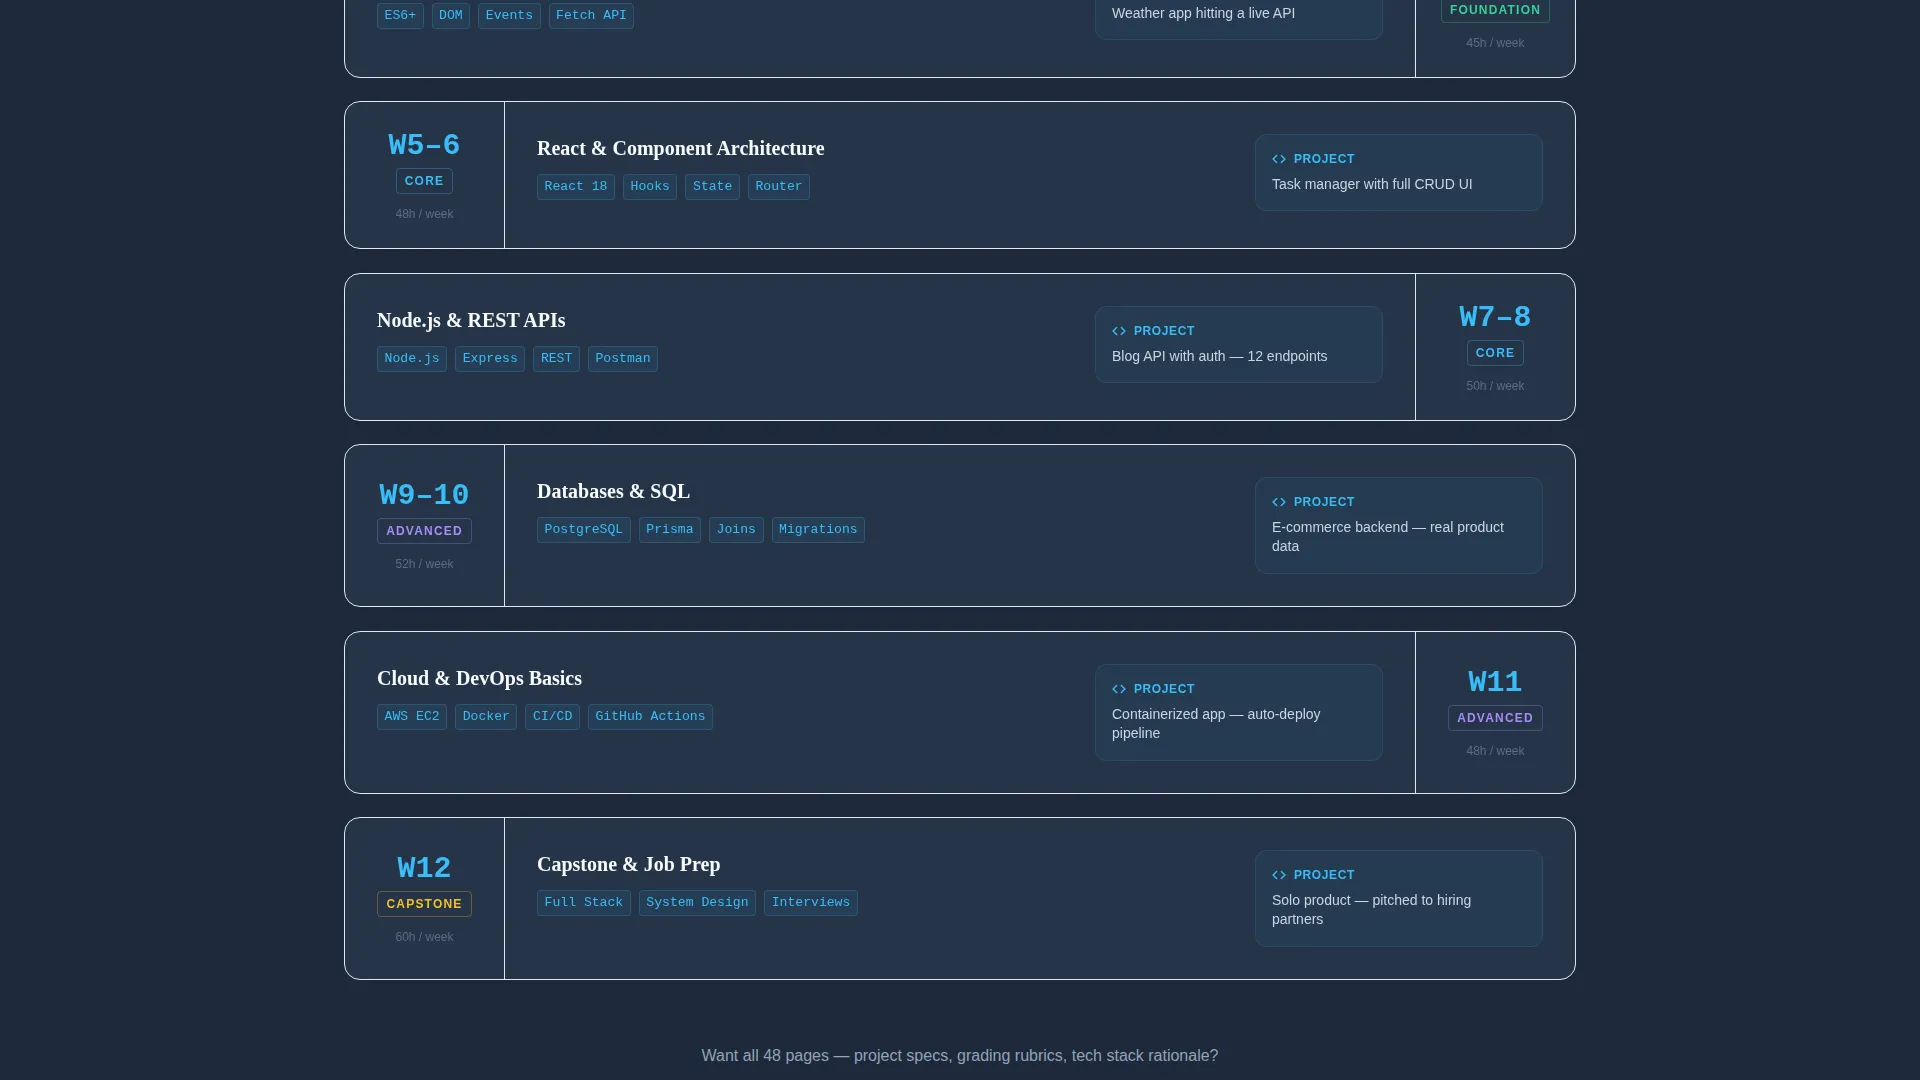
Task: Click the ADVANCED badge under W11
Action: pos(1495,718)
